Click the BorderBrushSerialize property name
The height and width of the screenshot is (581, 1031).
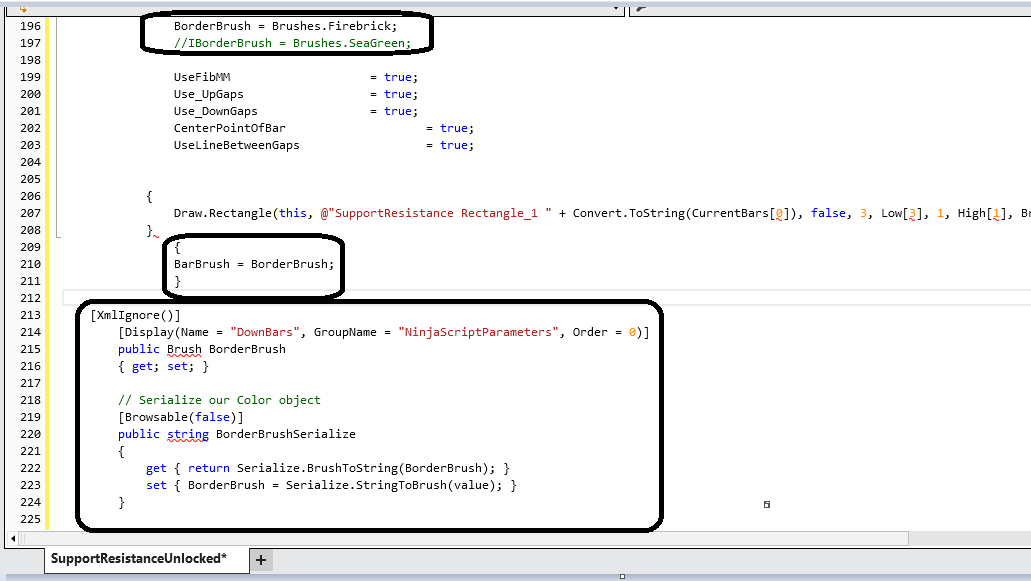click(285, 434)
